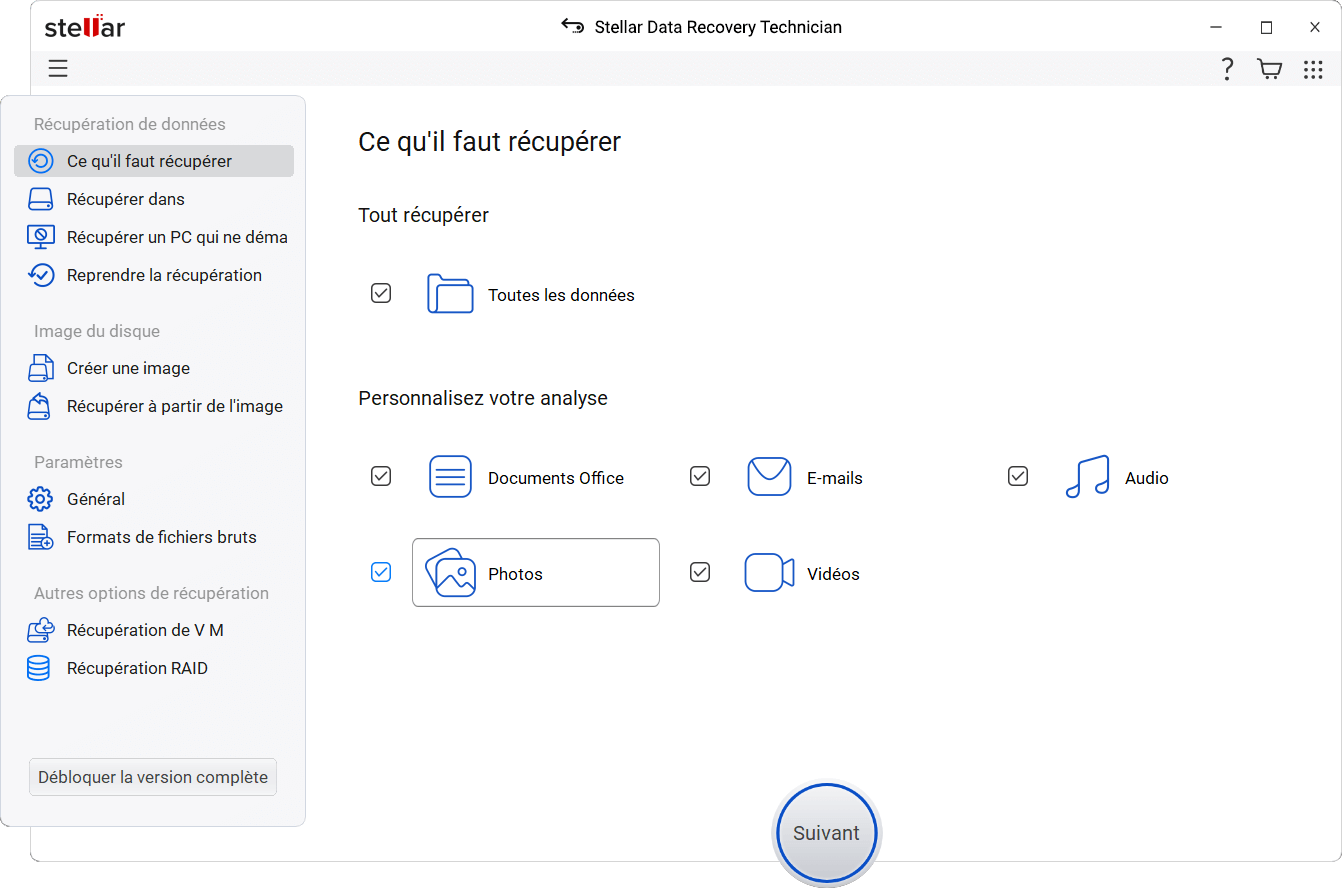Screen dimensions: 1342x888
Task: Click the Documents Office icon
Action: (450, 477)
